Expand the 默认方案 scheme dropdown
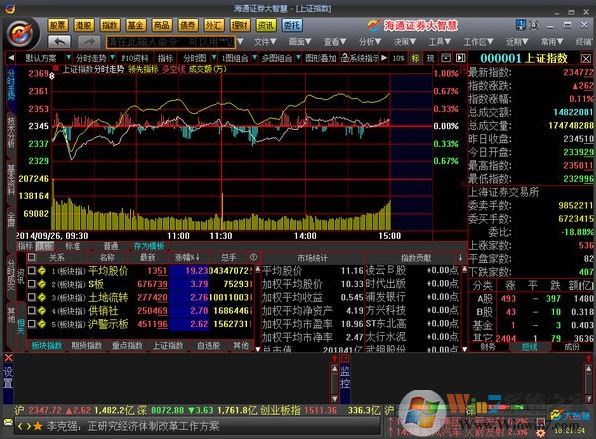The height and width of the screenshot is (439, 596). pyautogui.click(x=68, y=58)
